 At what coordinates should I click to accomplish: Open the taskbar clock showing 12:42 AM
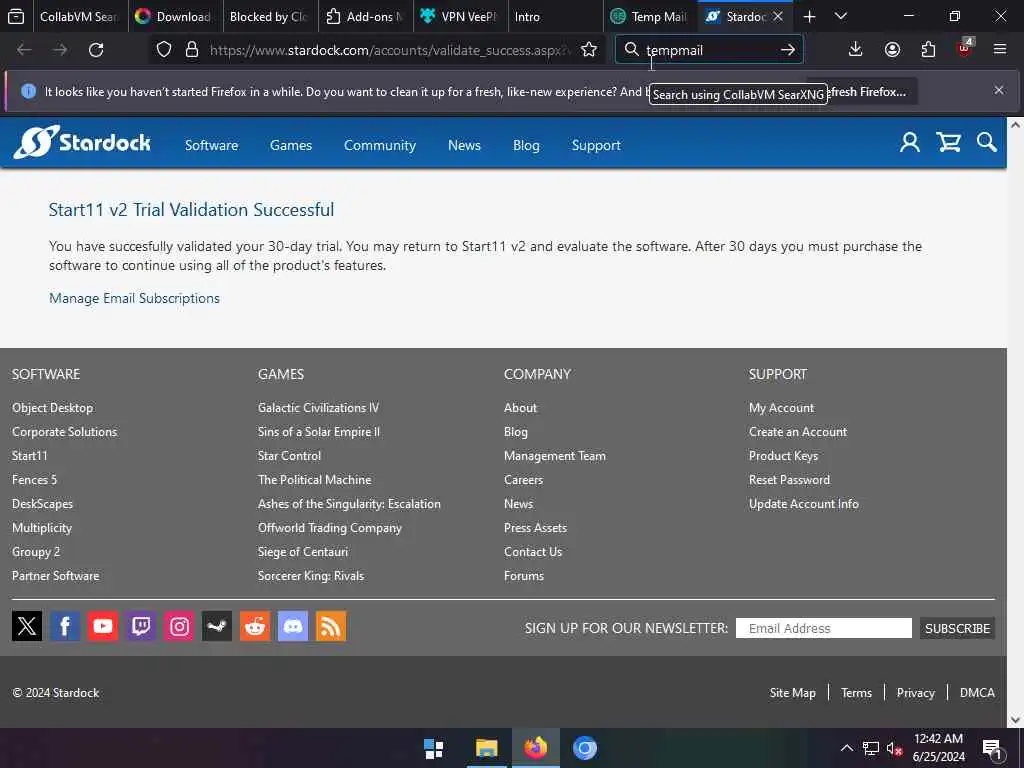[938, 748]
